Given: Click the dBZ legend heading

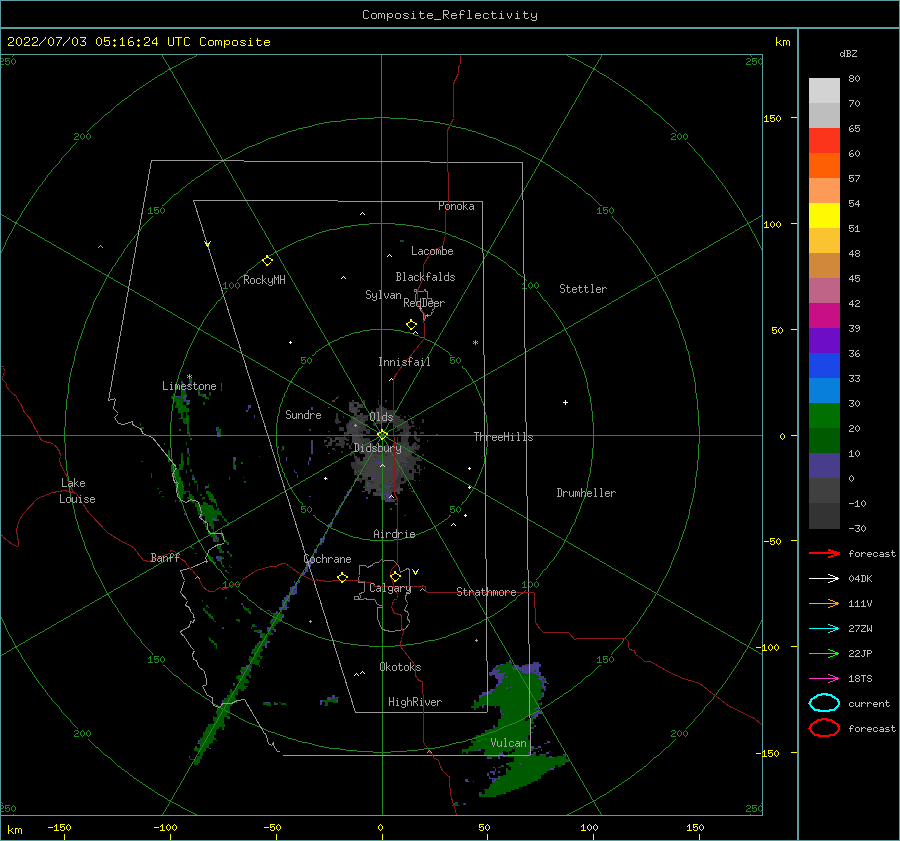Looking at the screenshot, I should [848, 53].
